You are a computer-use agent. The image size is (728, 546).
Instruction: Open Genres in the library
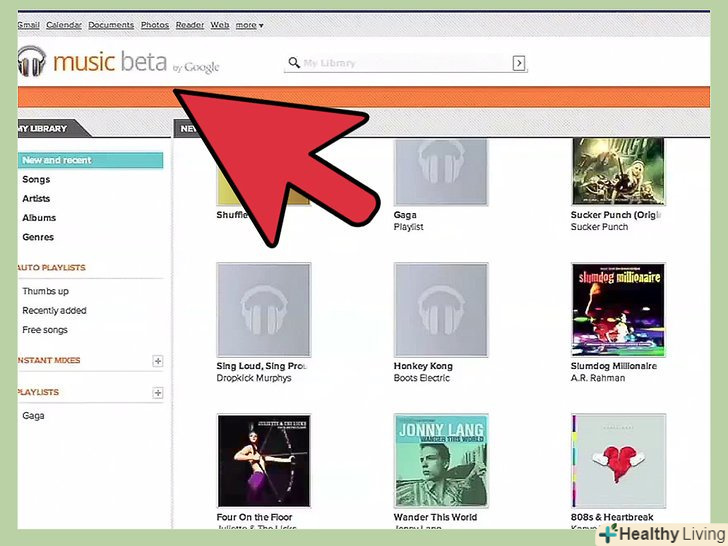(x=38, y=237)
